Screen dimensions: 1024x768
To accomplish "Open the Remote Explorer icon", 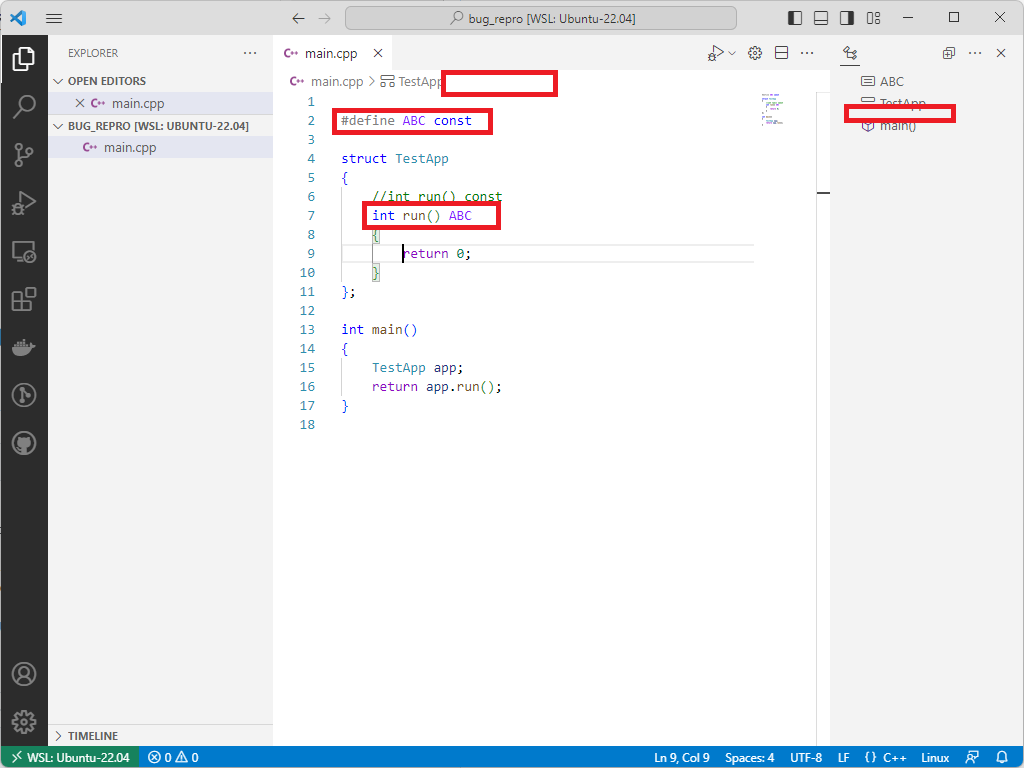I will 24,251.
